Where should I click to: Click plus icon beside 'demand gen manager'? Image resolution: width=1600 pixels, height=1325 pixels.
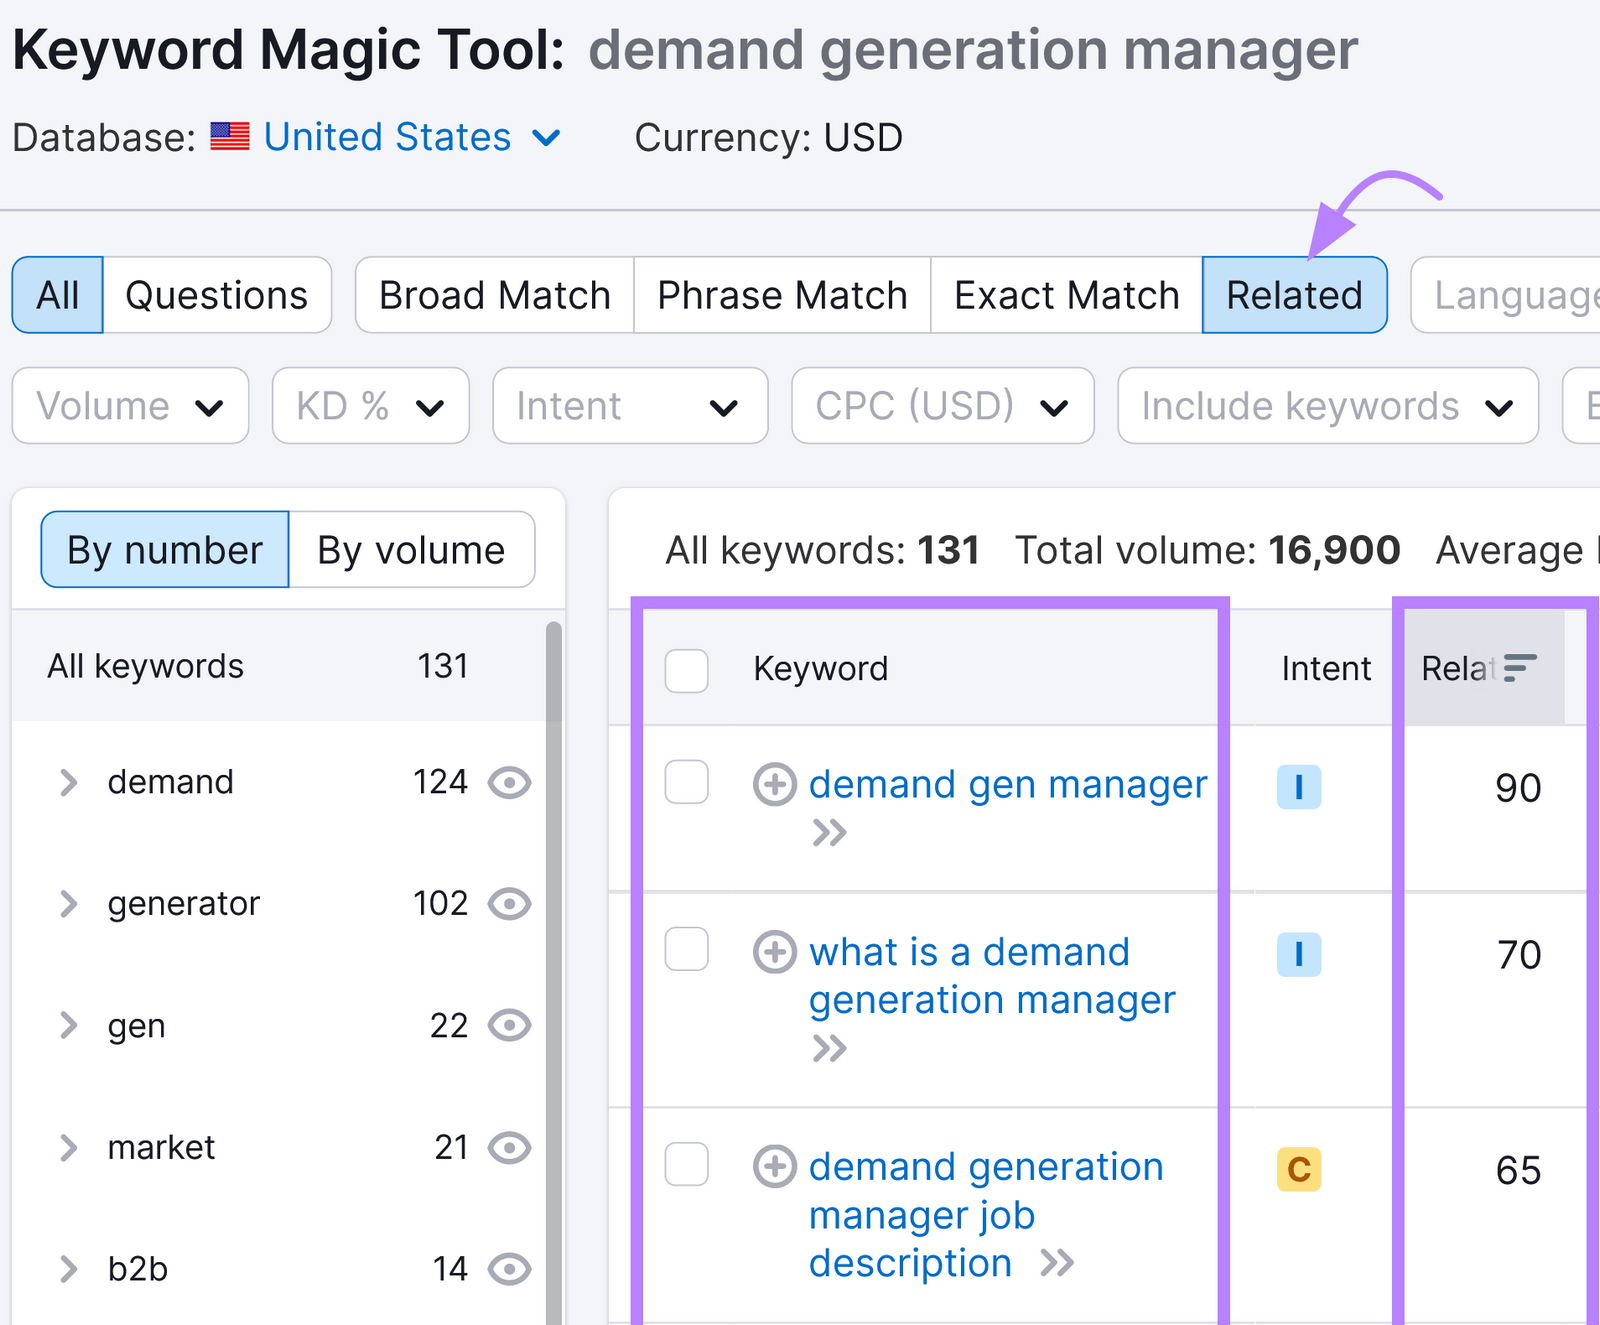pyautogui.click(x=774, y=785)
